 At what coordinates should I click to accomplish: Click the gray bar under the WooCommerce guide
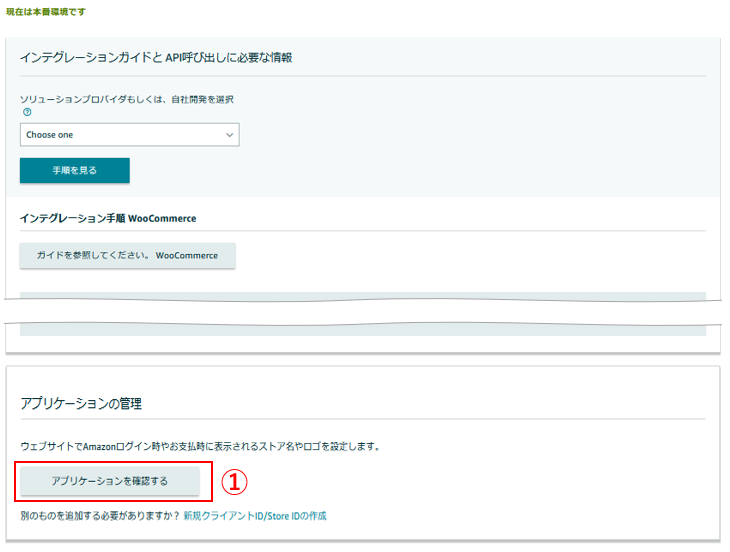(362, 297)
